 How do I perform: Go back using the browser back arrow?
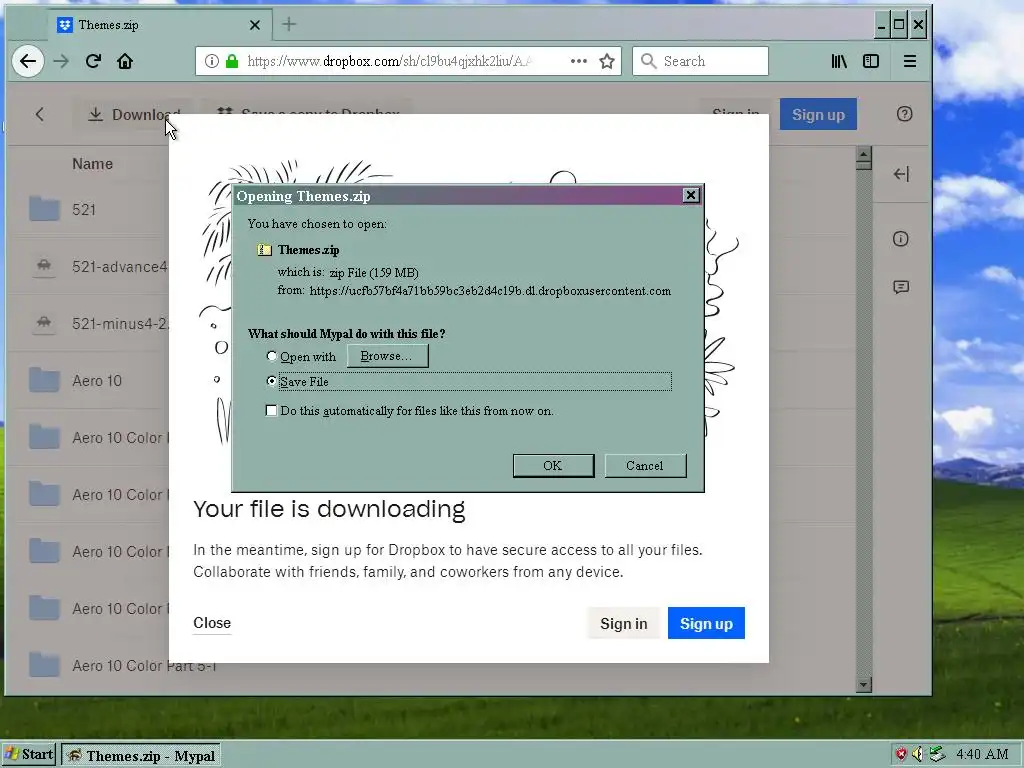(28, 61)
